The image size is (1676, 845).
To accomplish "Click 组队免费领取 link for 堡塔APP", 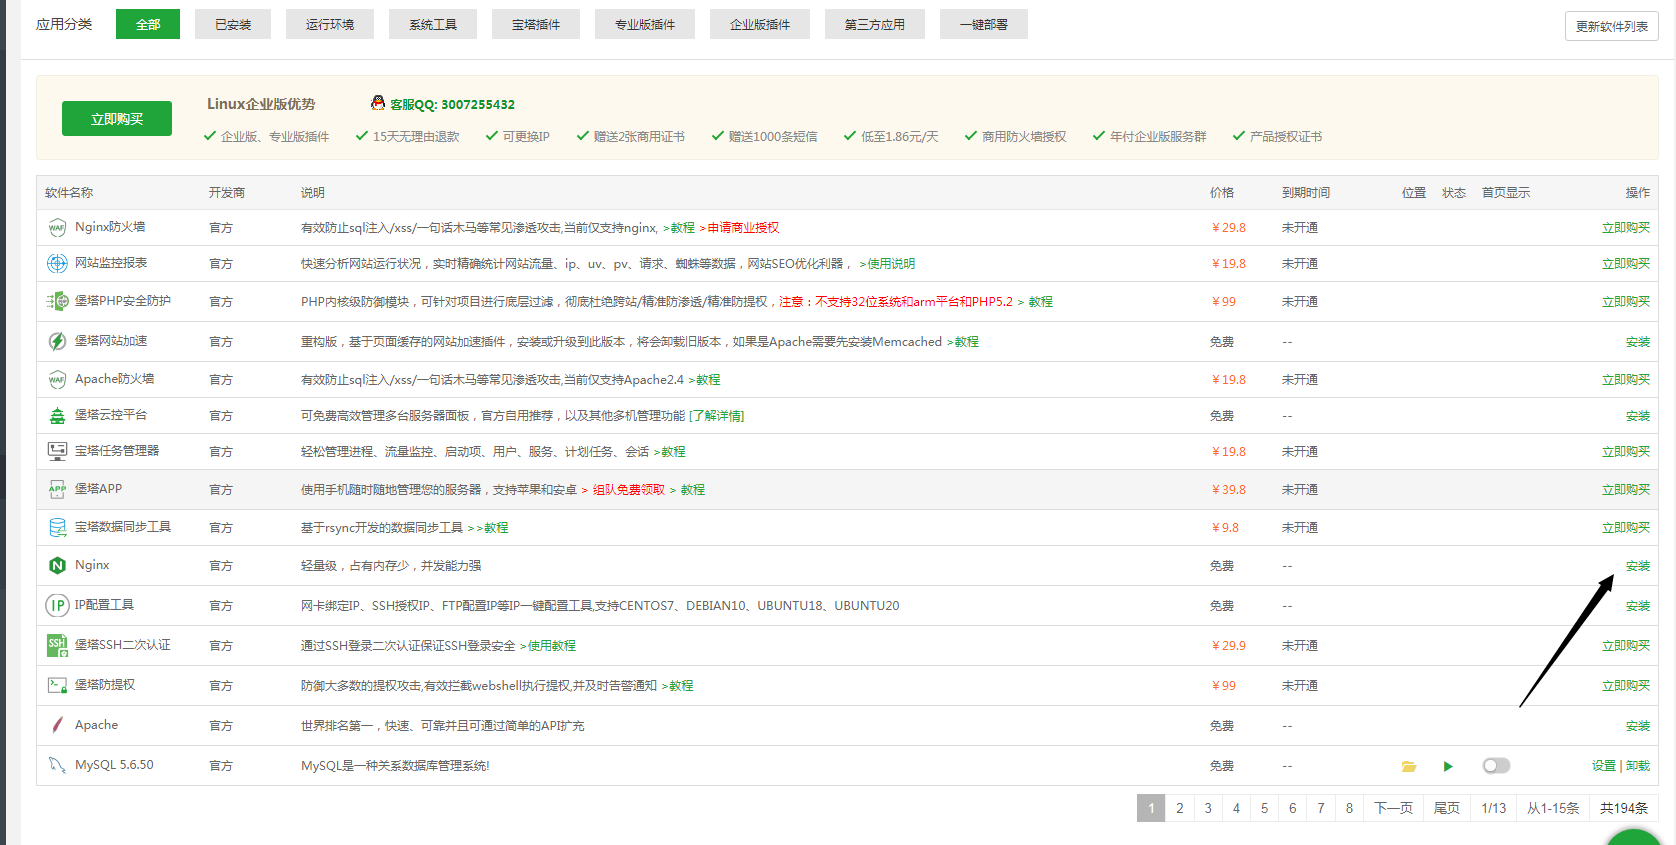I will tap(629, 490).
